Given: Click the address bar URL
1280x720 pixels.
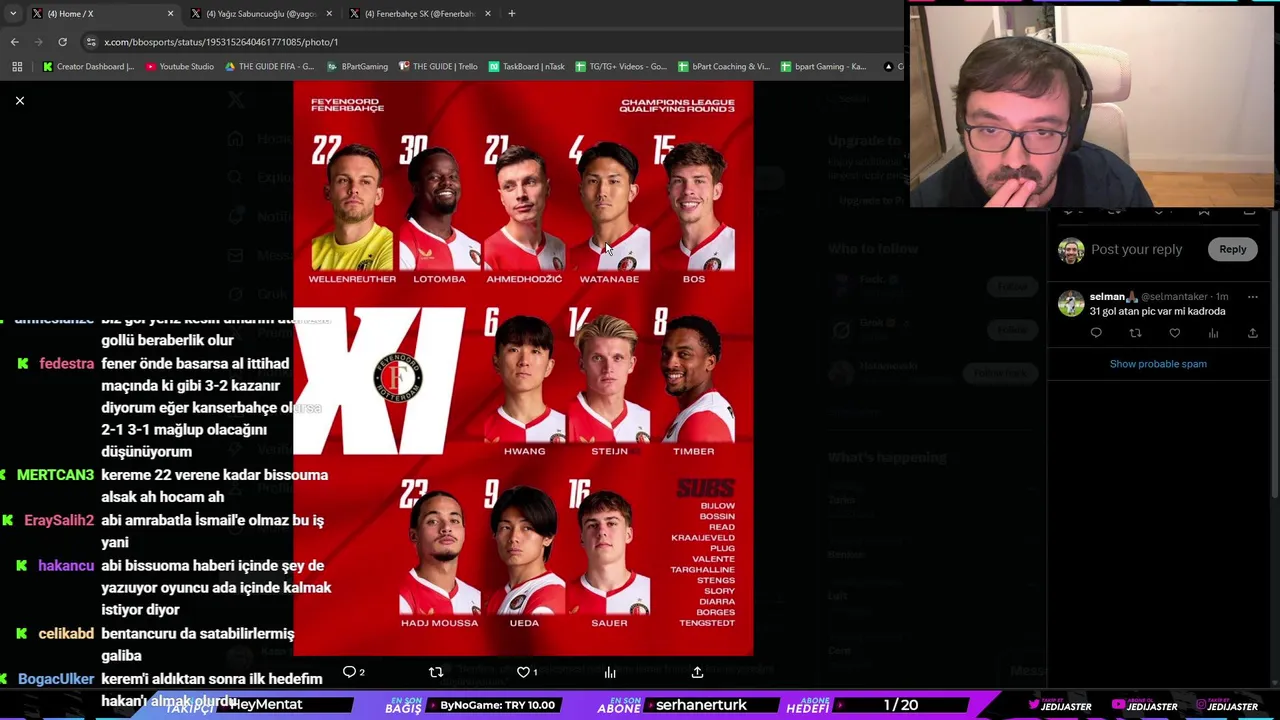Looking at the screenshot, I should tap(221, 42).
